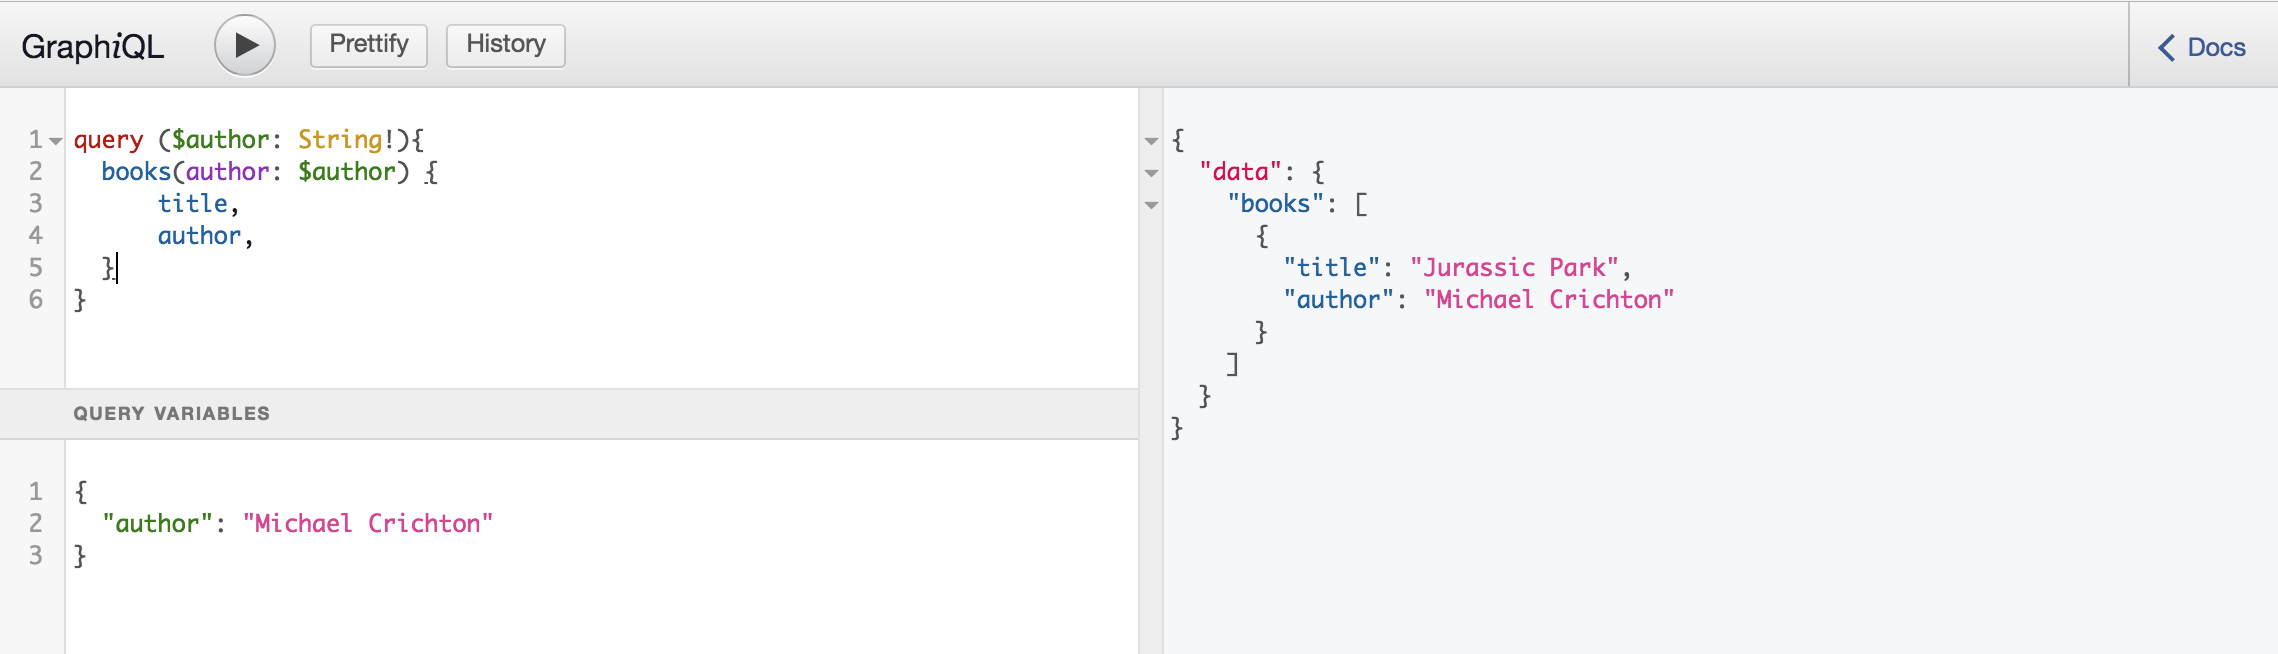
Task: Fold the "data" object in results
Action: pyautogui.click(x=1151, y=173)
